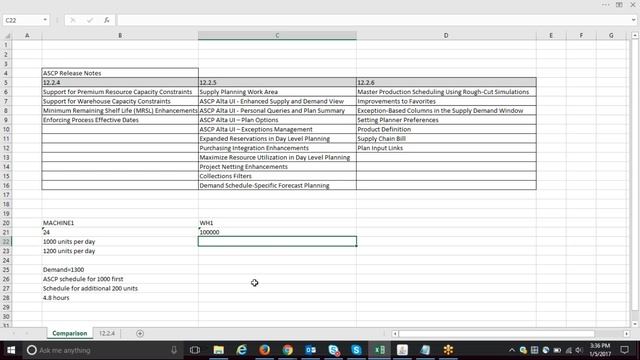The width and height of the screenshot is (640, 360).
Task: Select column F header
Action: 581,36
